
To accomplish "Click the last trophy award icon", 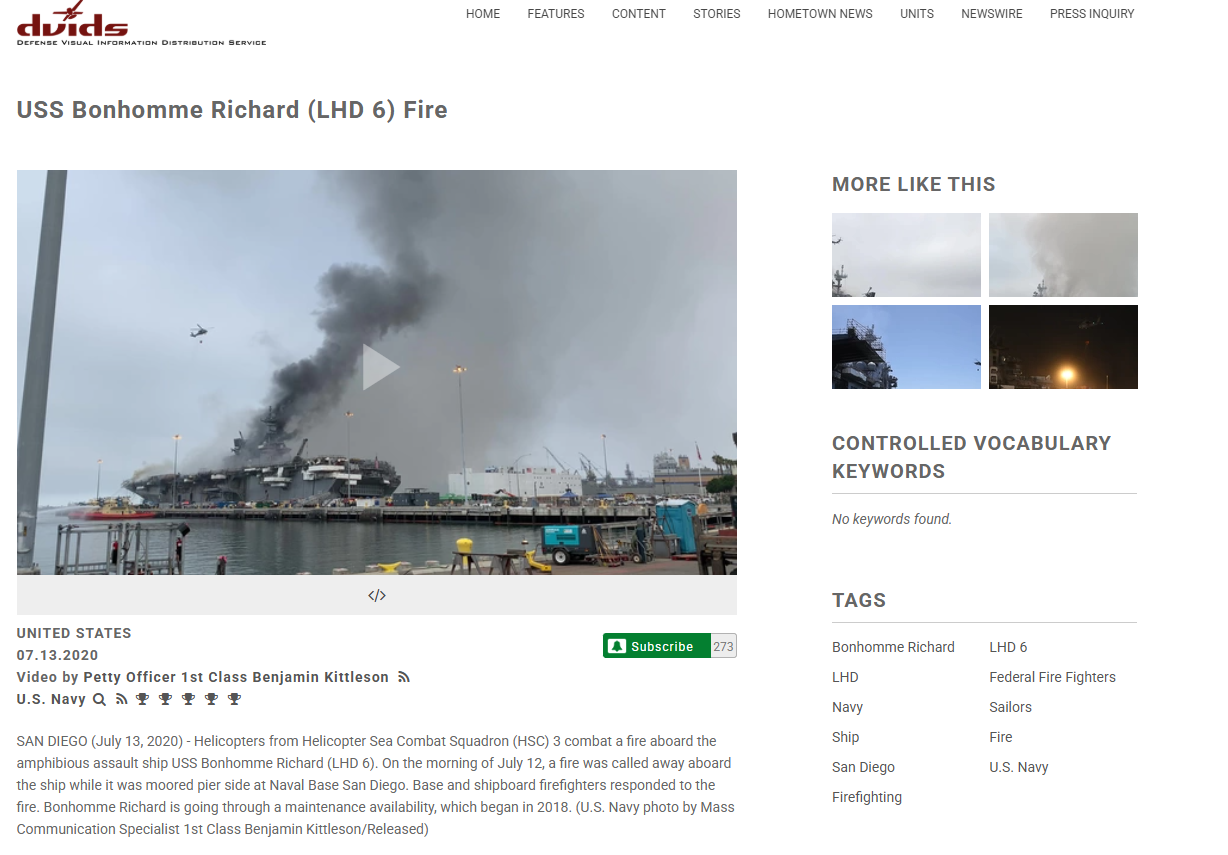I will (235, 699).
